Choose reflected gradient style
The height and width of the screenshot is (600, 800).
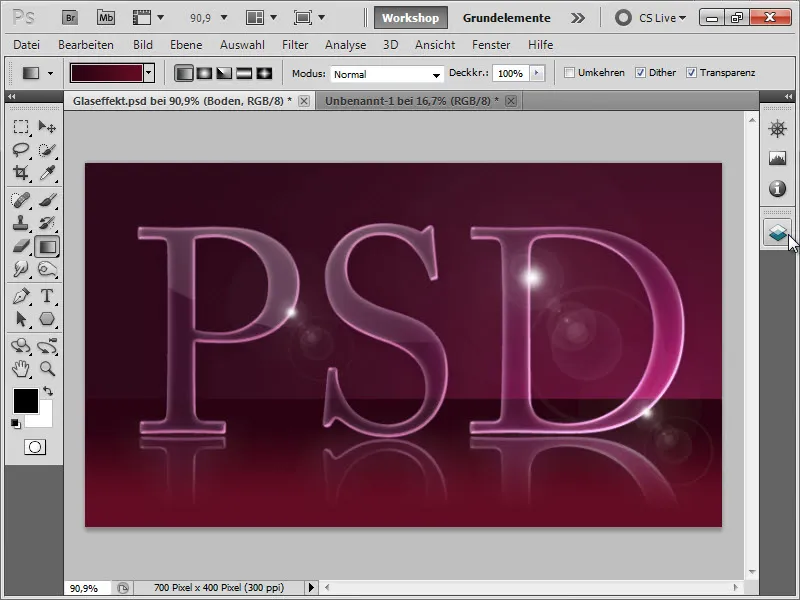(244, 73)
